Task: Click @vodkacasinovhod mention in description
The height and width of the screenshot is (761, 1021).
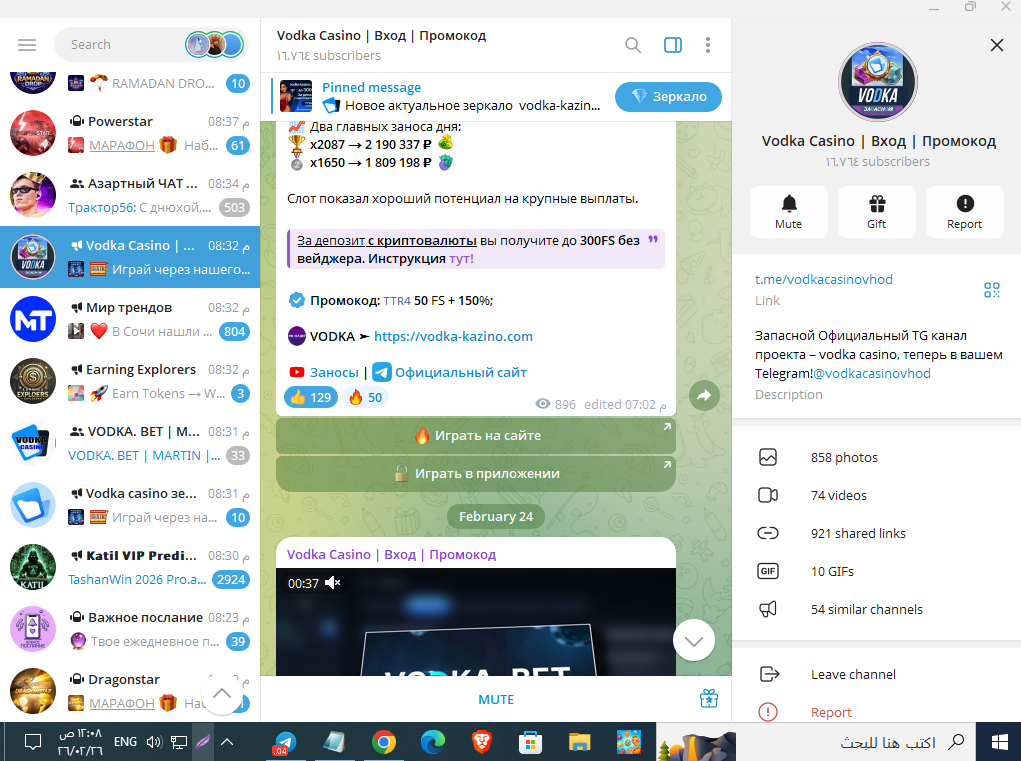Action: pyautogui.click(x=872, y=374)
